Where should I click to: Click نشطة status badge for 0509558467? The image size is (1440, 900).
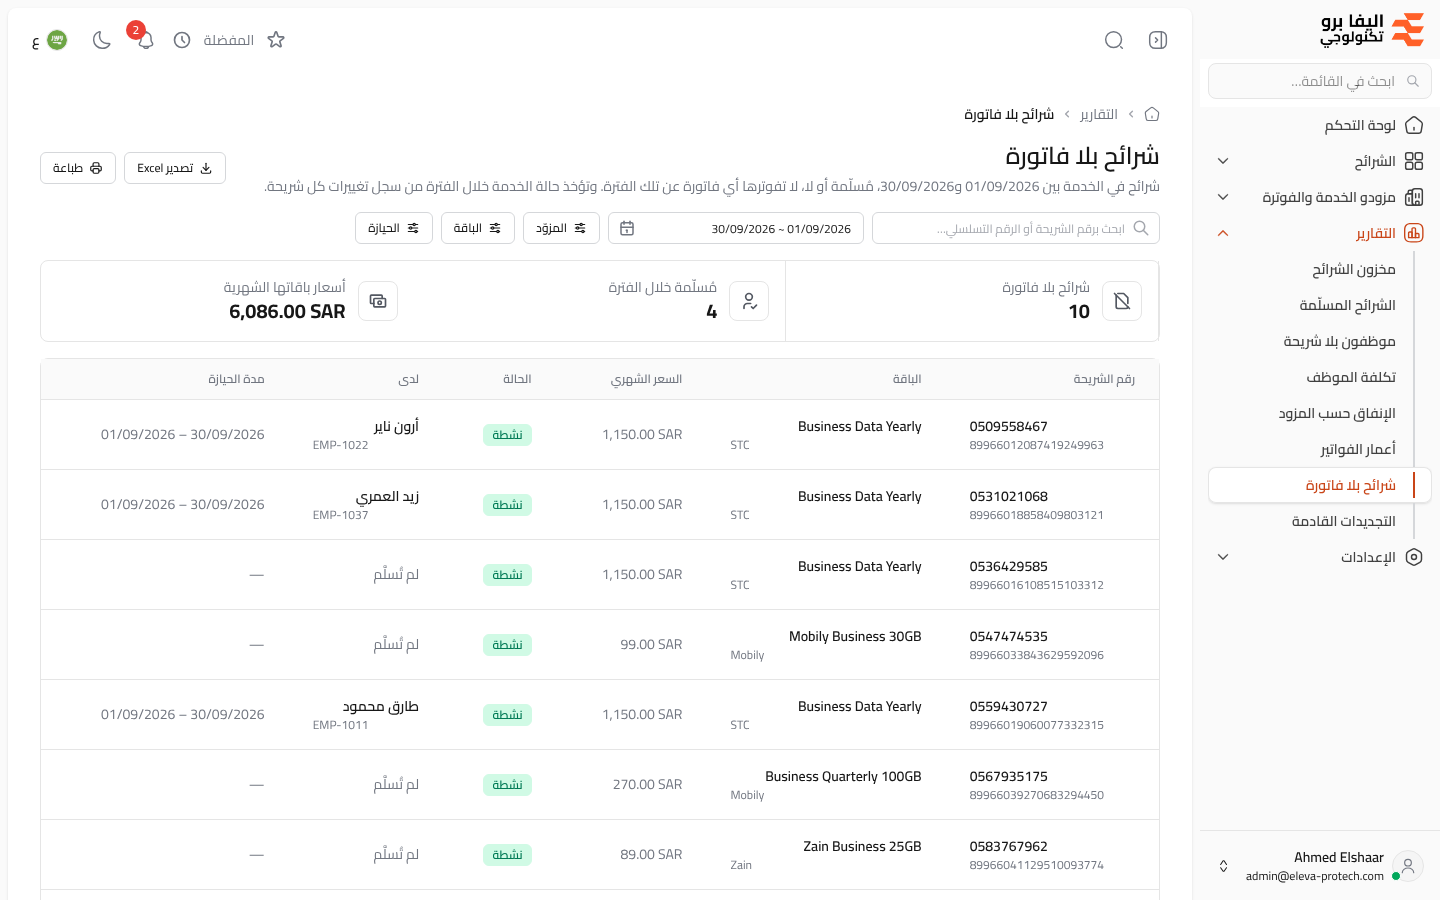[507, 435]
